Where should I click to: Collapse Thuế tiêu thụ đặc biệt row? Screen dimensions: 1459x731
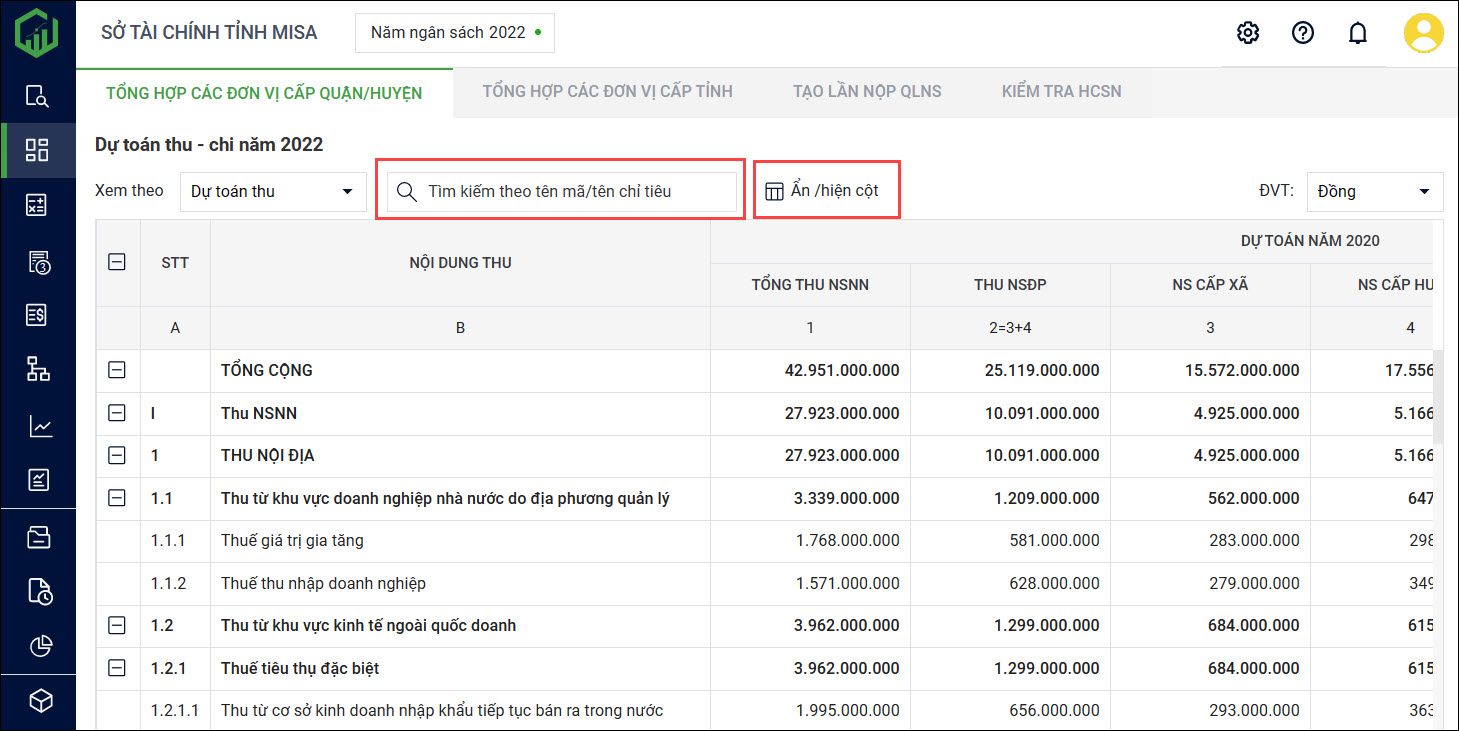[x=117, y=668]
